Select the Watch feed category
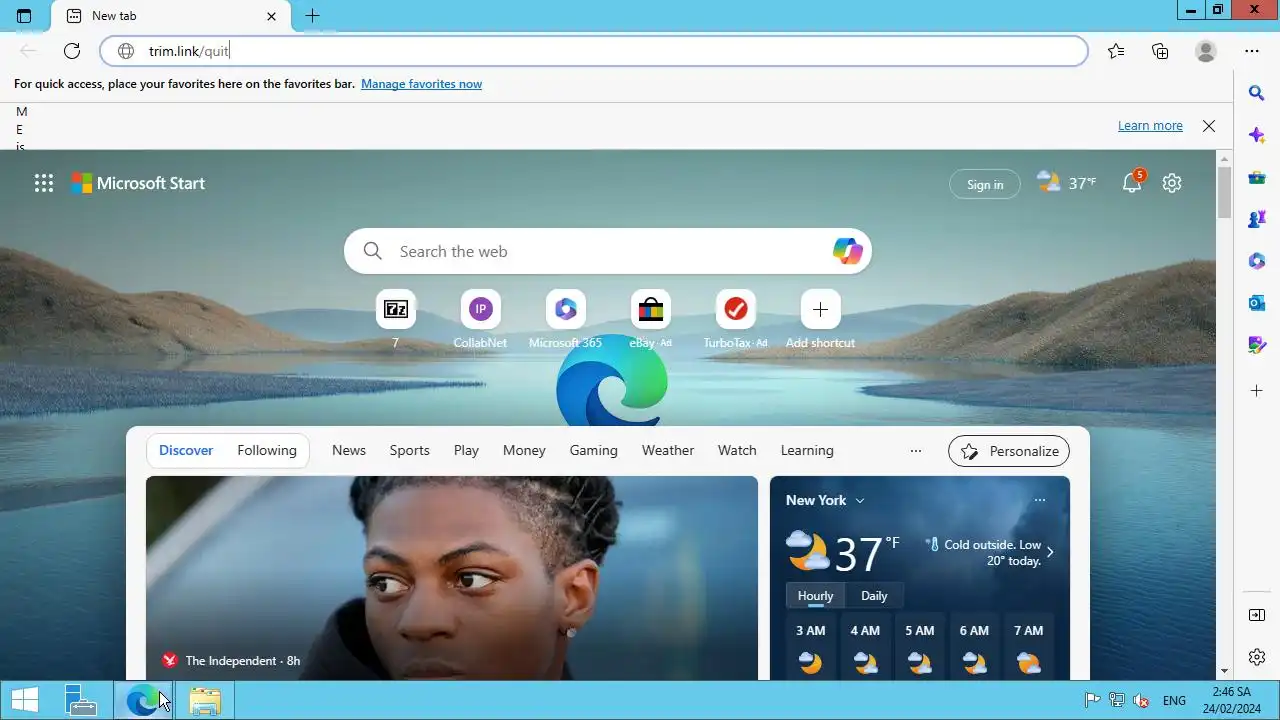Screen dimensions: 1280x720 [x=737, y=450]
